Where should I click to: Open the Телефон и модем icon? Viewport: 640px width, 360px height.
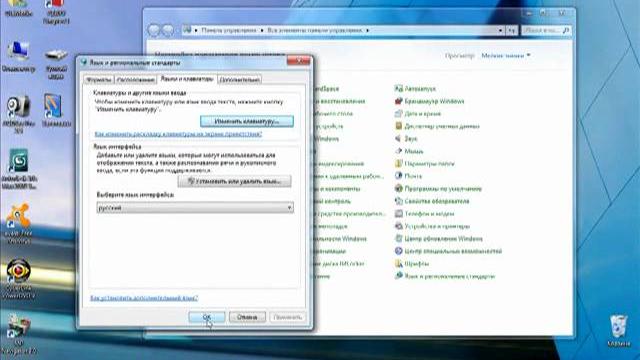coord(398,213)
